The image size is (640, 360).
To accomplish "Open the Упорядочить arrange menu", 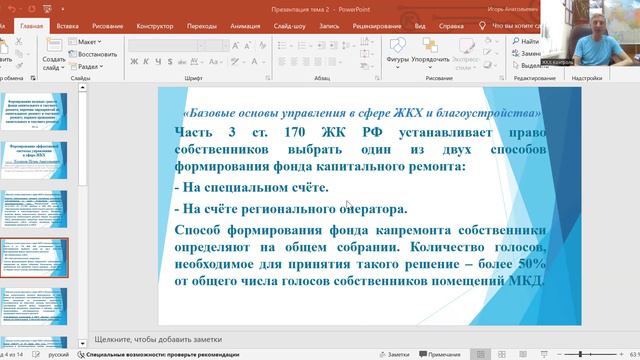I will coord(430,52).
